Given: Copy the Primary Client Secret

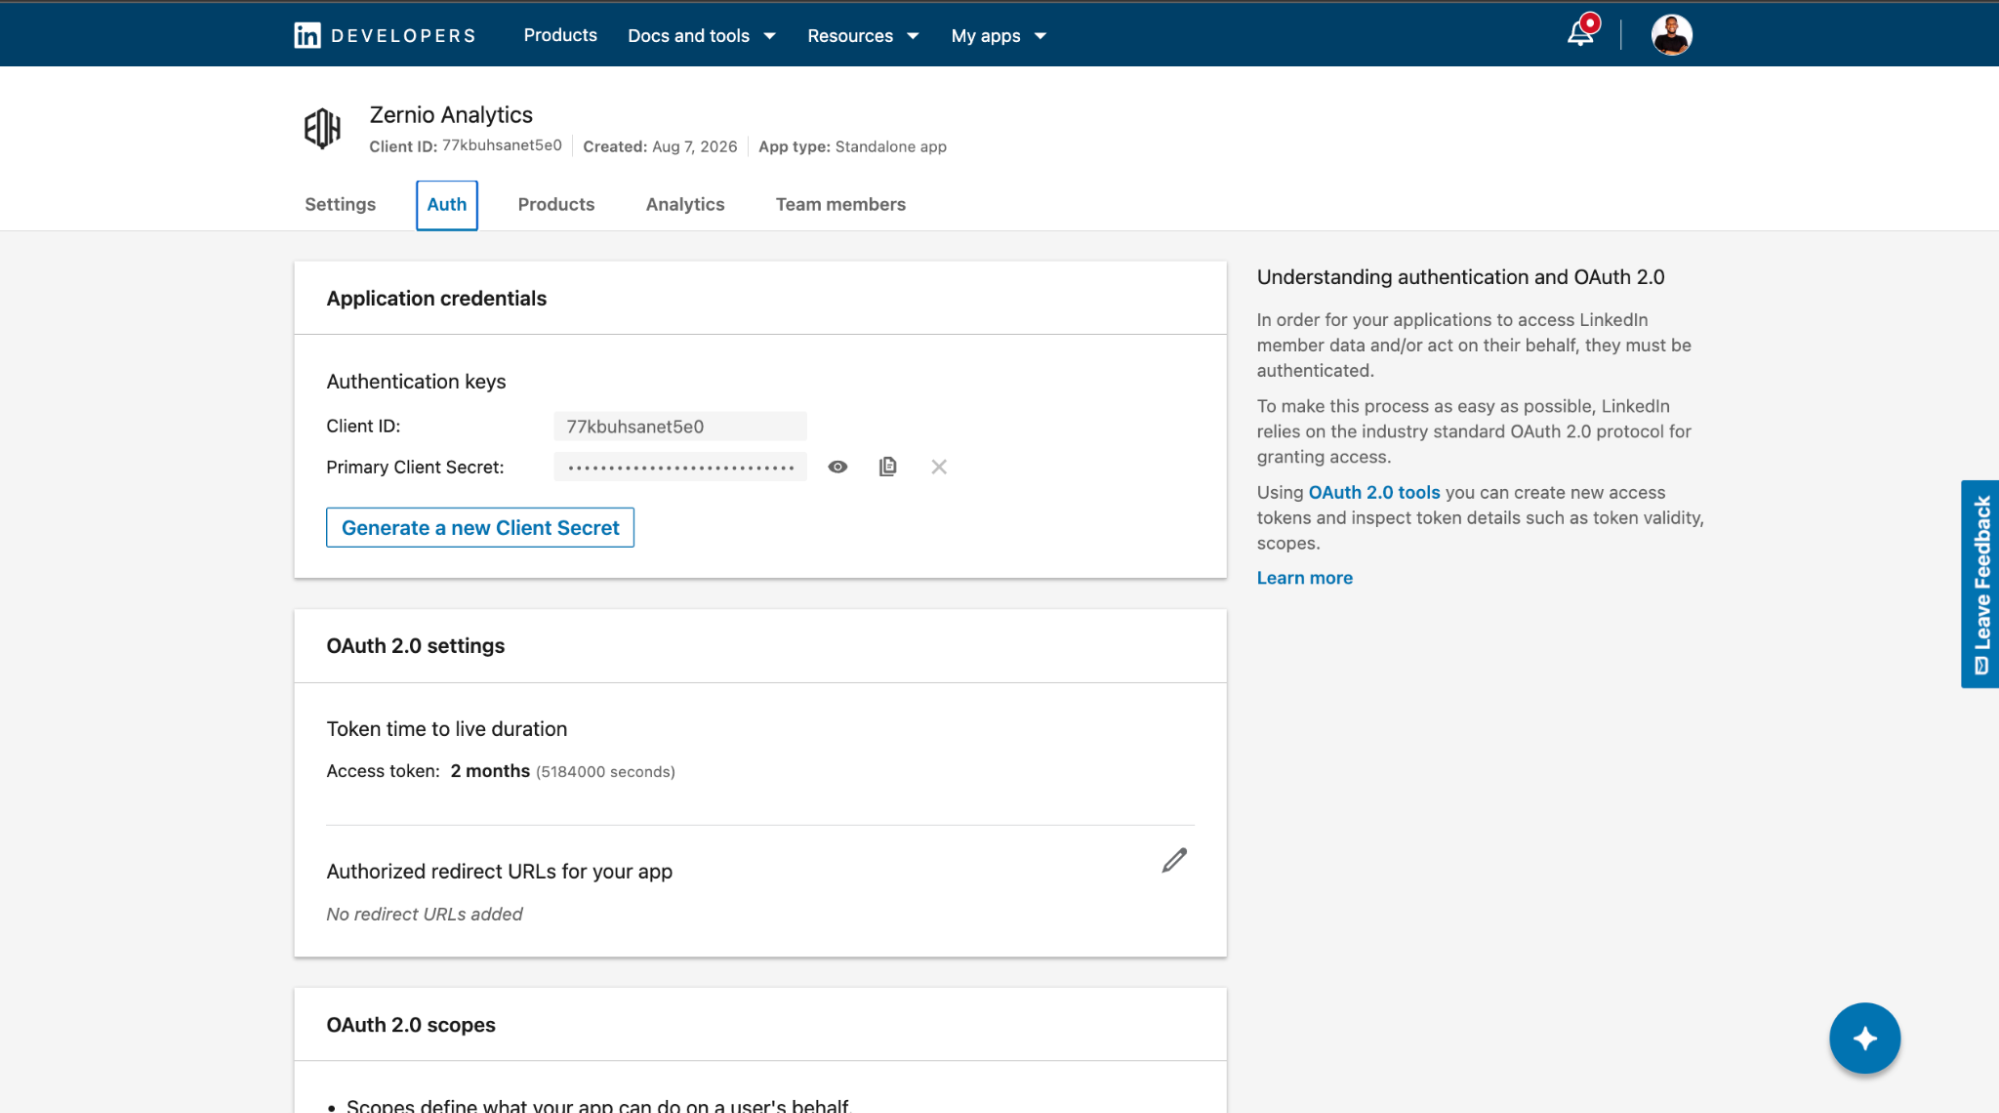Looking at the screenshot, I should point(888,467).
